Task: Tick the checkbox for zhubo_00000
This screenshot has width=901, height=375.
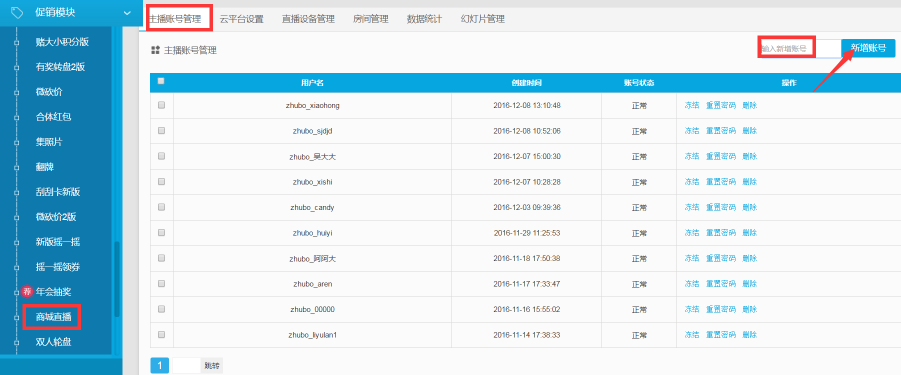Action: 161,308
